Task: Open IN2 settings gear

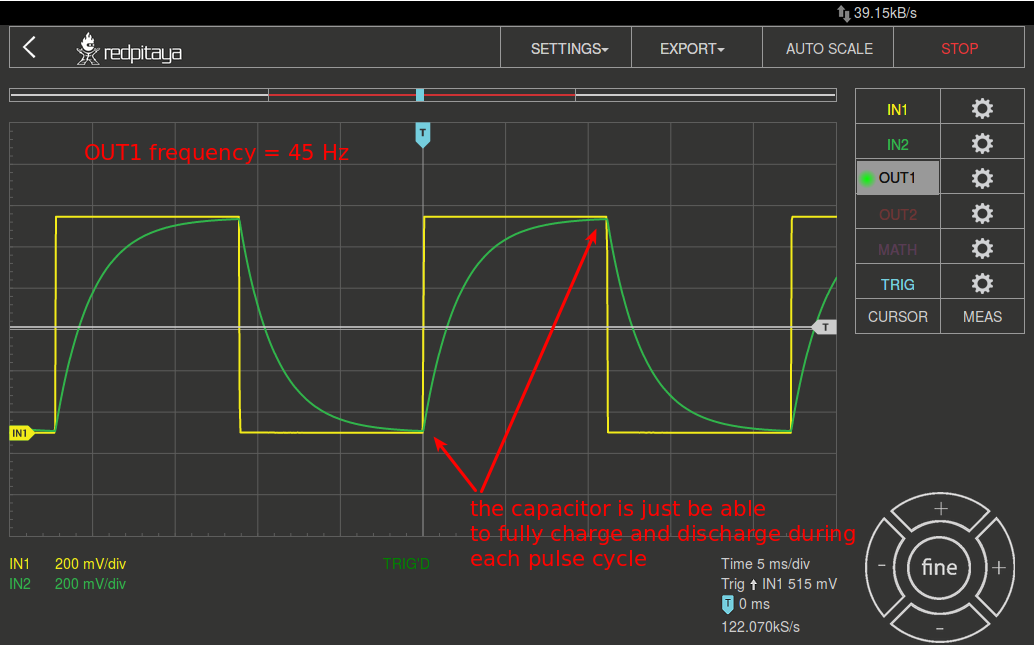Action: tap(982, 143)
